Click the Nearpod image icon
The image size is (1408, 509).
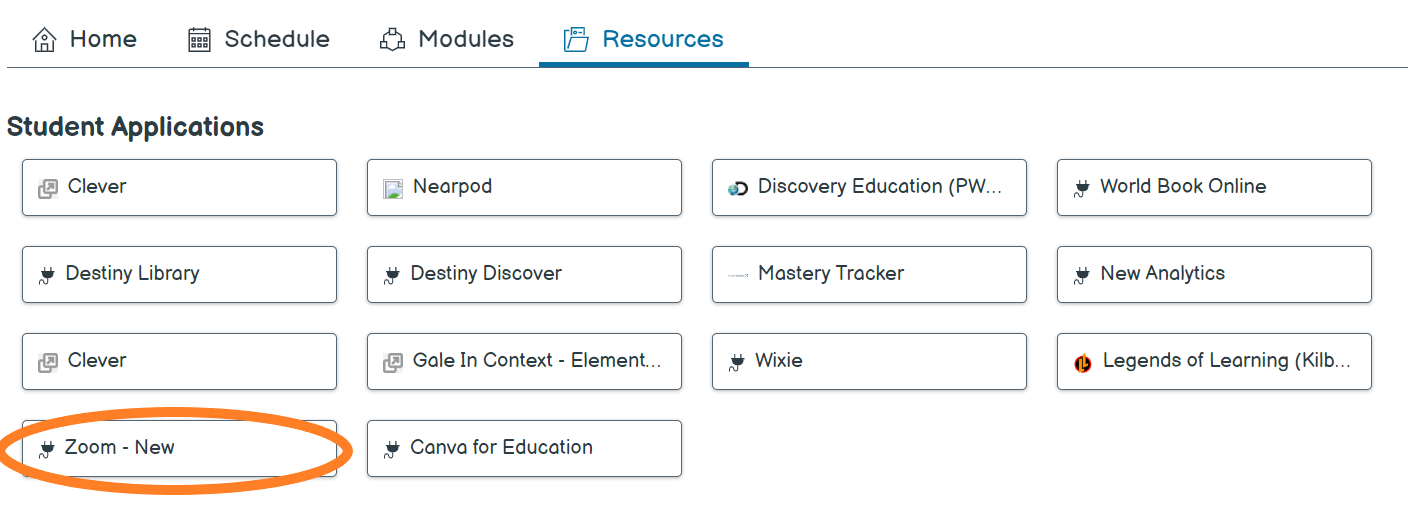click(393, 188)
